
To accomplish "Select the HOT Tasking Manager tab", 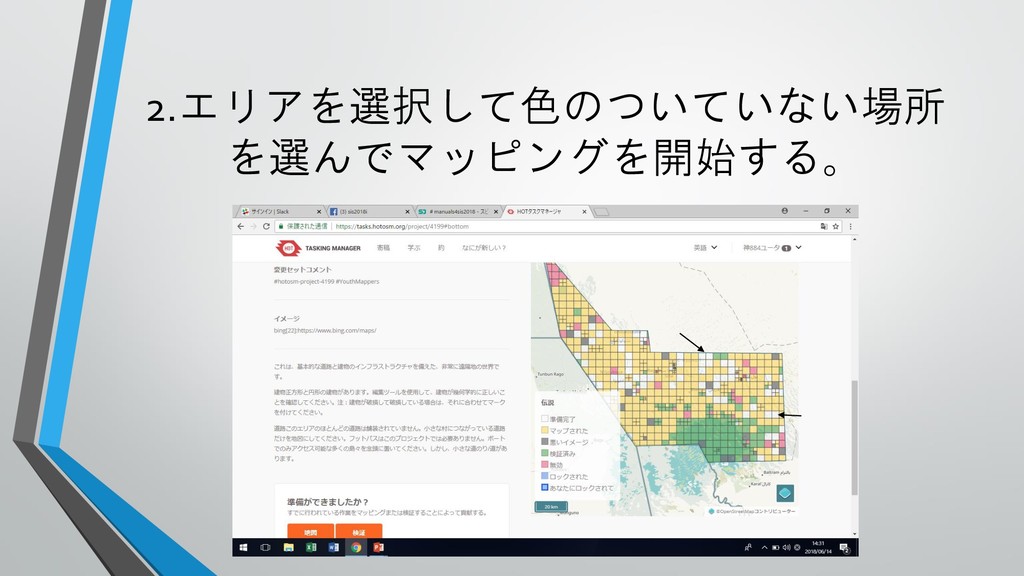I will (x=545, y=212).
